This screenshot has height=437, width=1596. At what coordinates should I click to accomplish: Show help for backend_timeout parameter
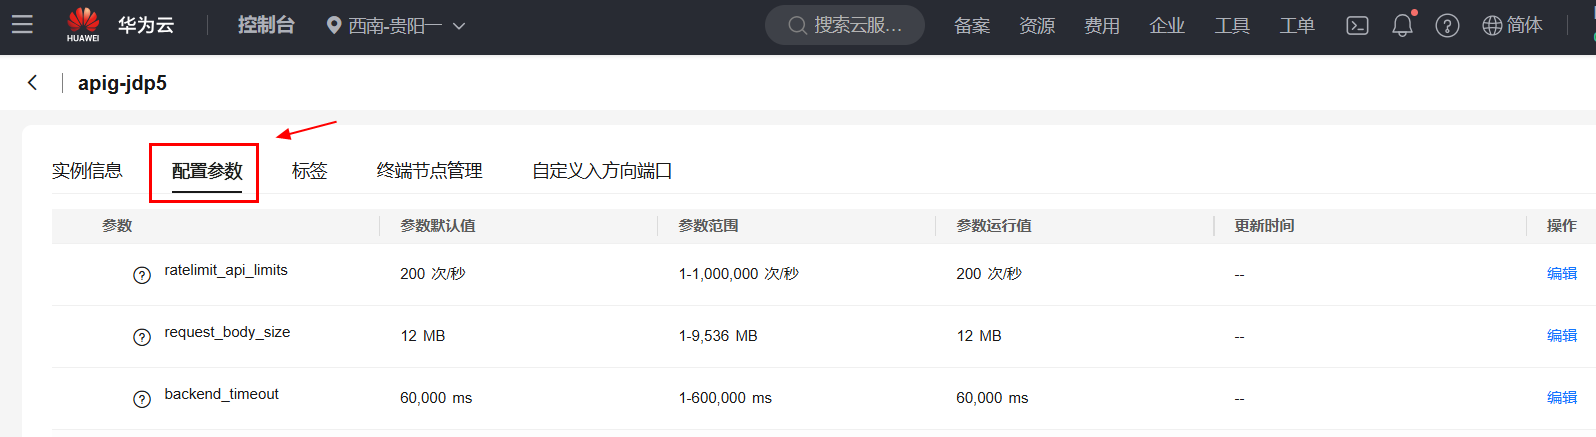[x=142, y=399]
